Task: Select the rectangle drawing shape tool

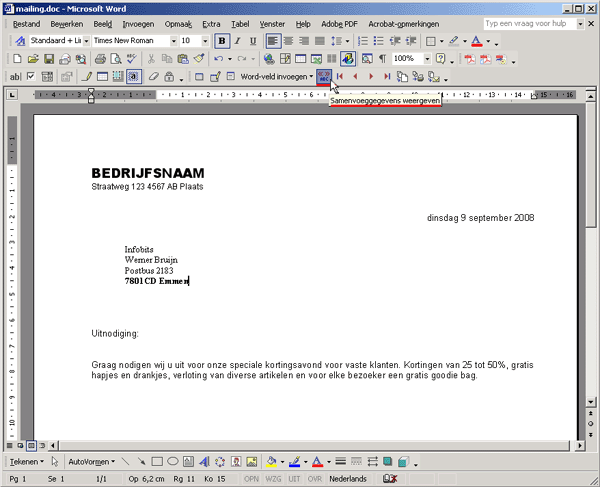Action: (x=157, y=462)
